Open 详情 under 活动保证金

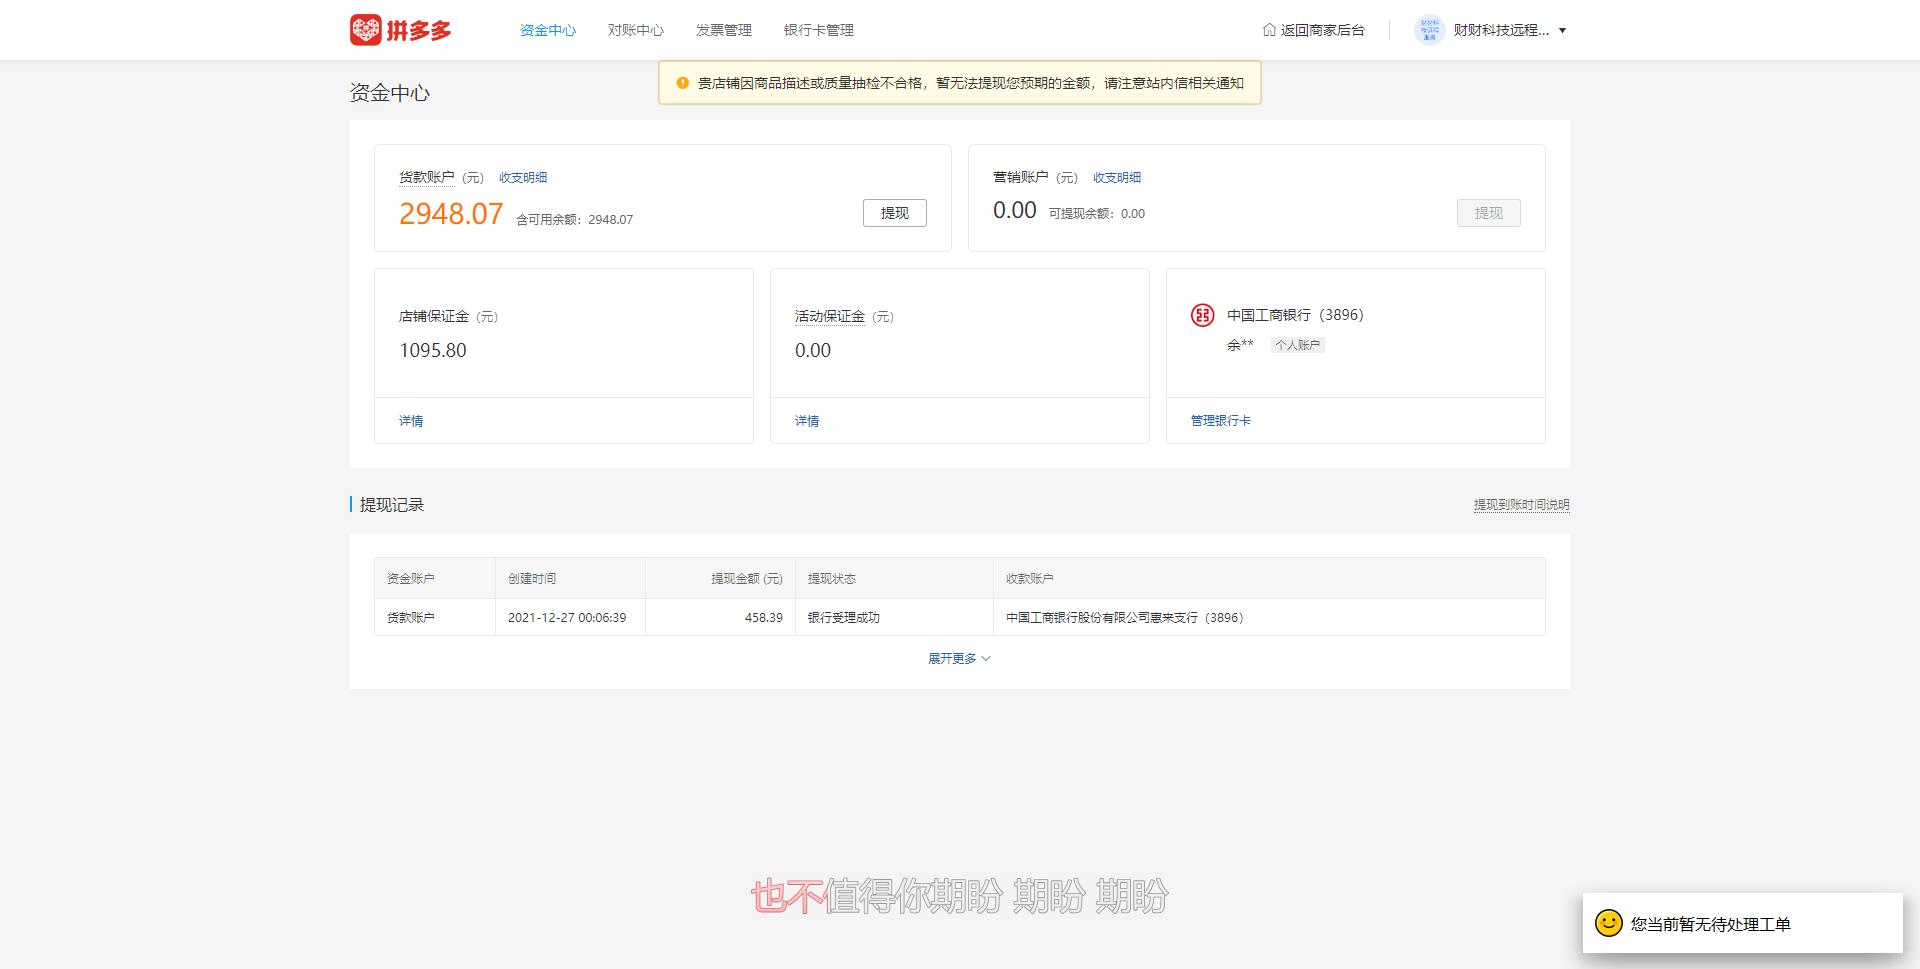pyautogui.click(x=807, y=421)
